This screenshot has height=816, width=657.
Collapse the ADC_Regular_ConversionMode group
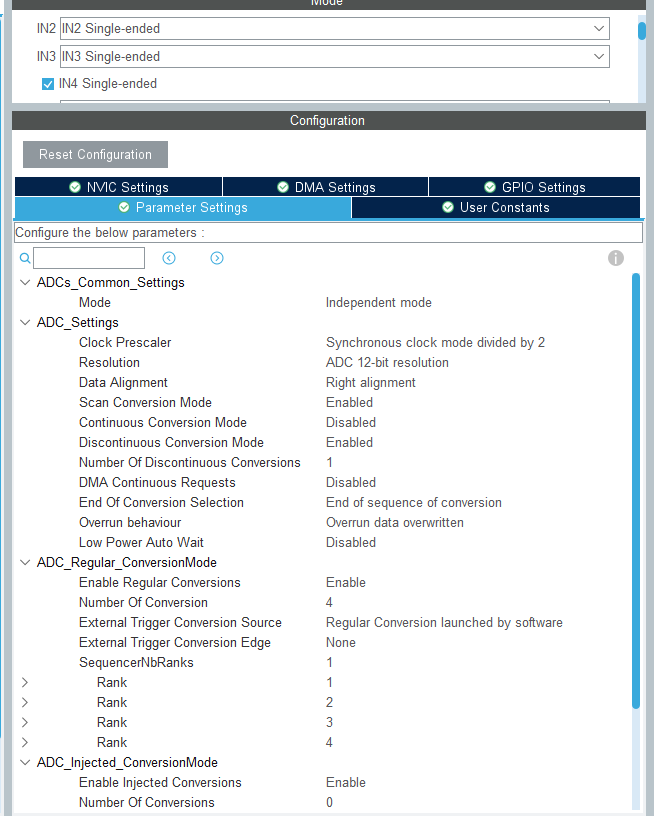(x=24, y=563)
